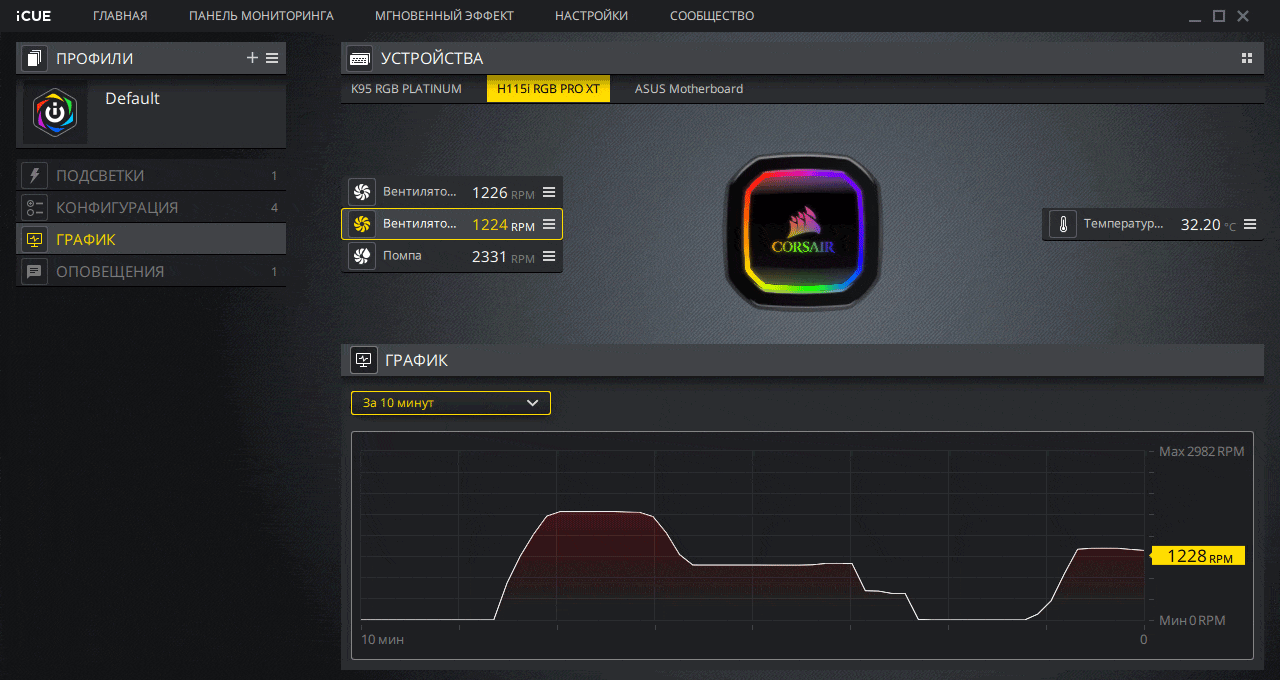This screenshot has width=1280, height=680.
Task: Click the temperature thermometer icon
Action: (x=1062, y=224)
